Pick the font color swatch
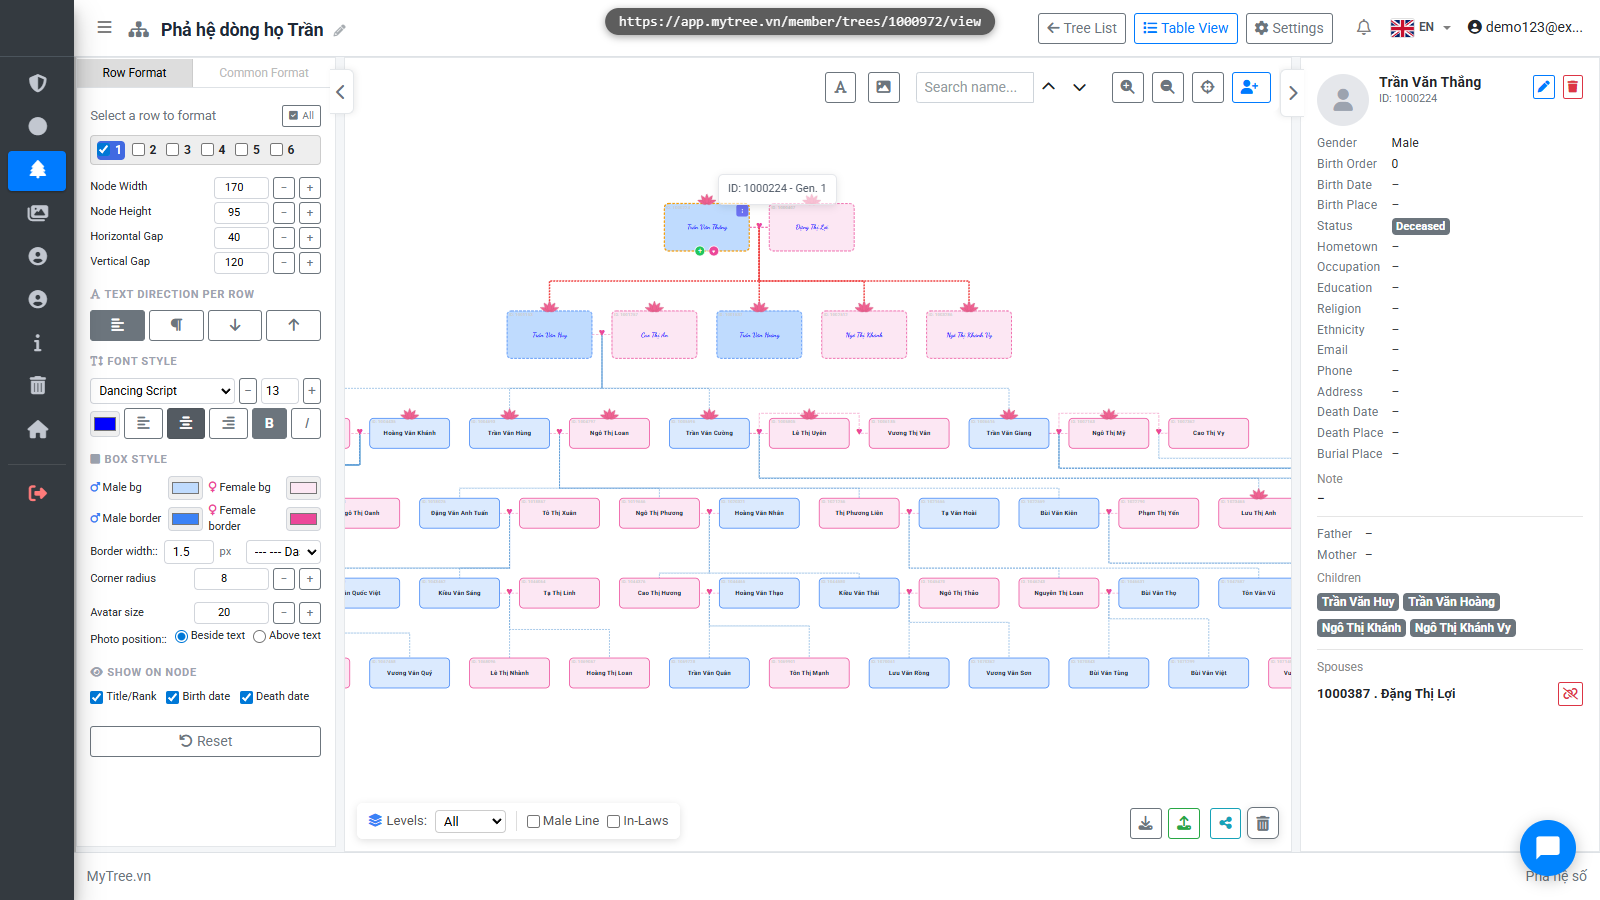Screen dimensions: 1600x900 pos(105,424)
